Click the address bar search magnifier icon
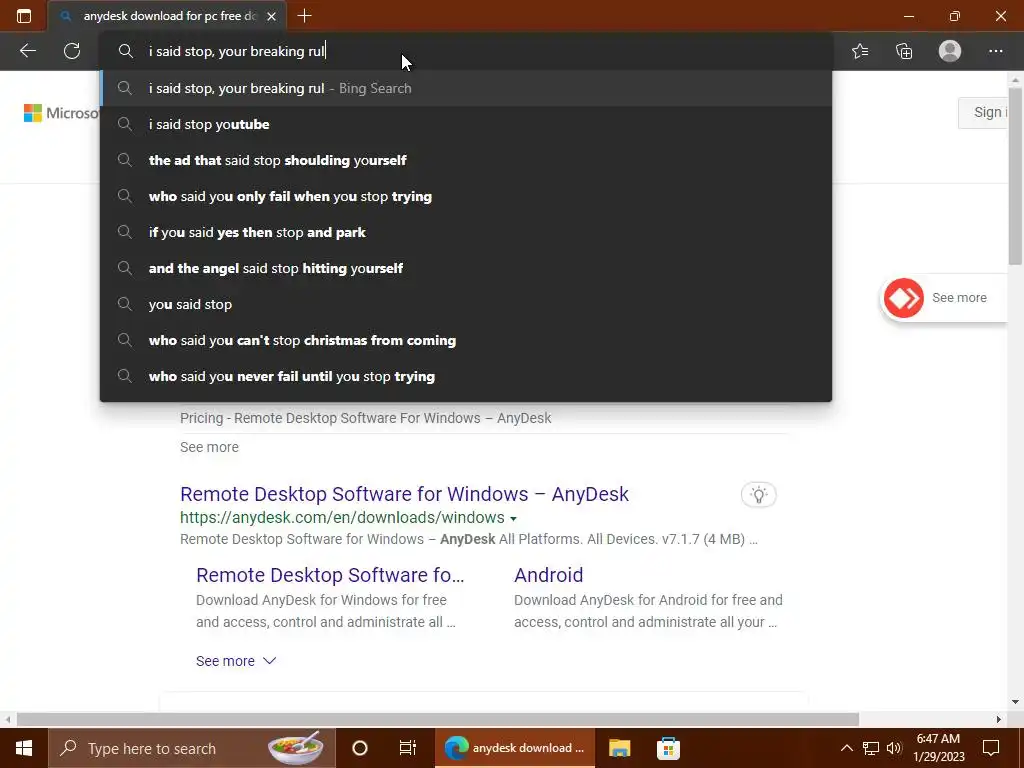 (x=125, y=51)
